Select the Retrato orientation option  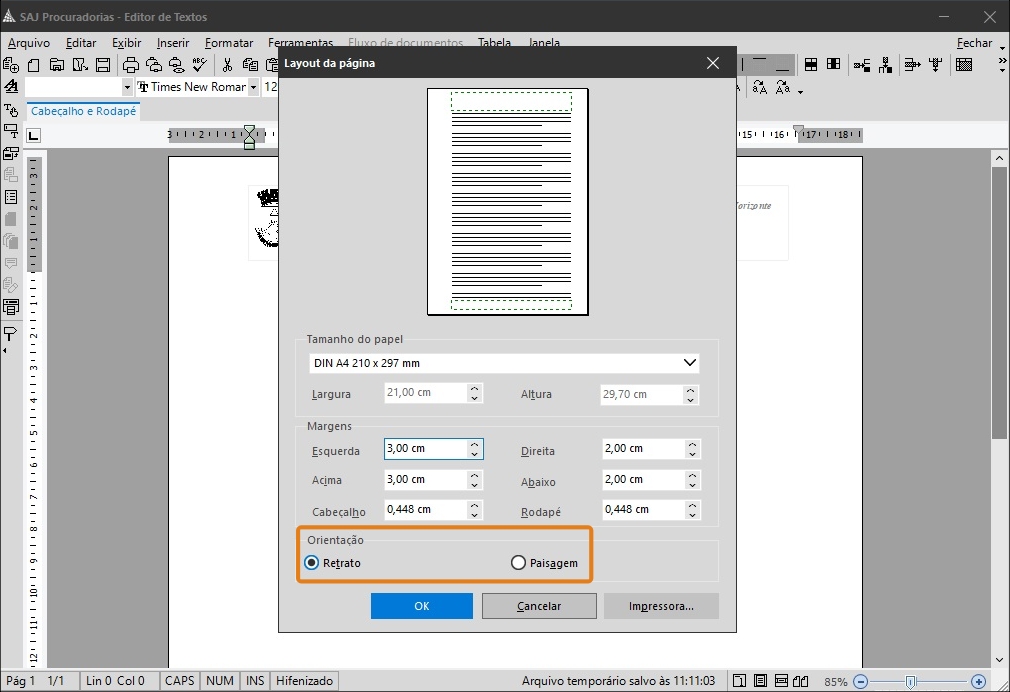[x=311, y=563]
